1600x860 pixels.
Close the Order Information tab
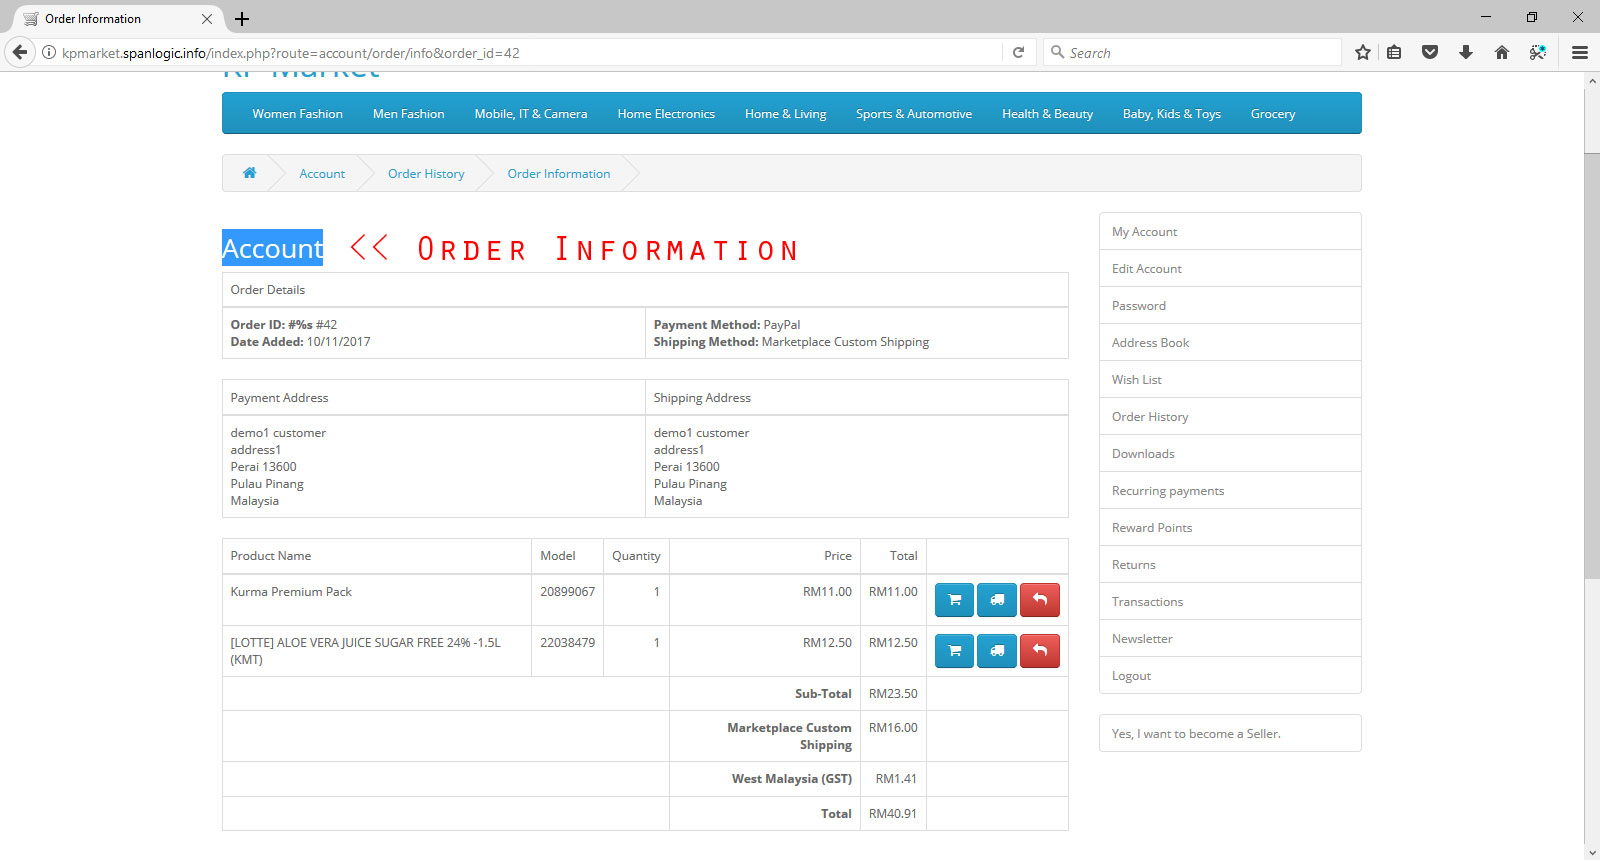(207, 19)
